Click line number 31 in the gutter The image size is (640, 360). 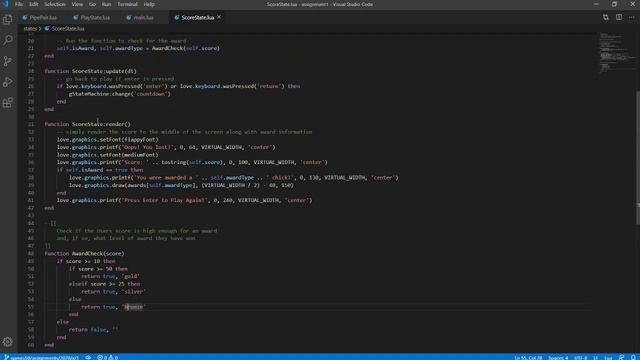[x=31, y=124]
